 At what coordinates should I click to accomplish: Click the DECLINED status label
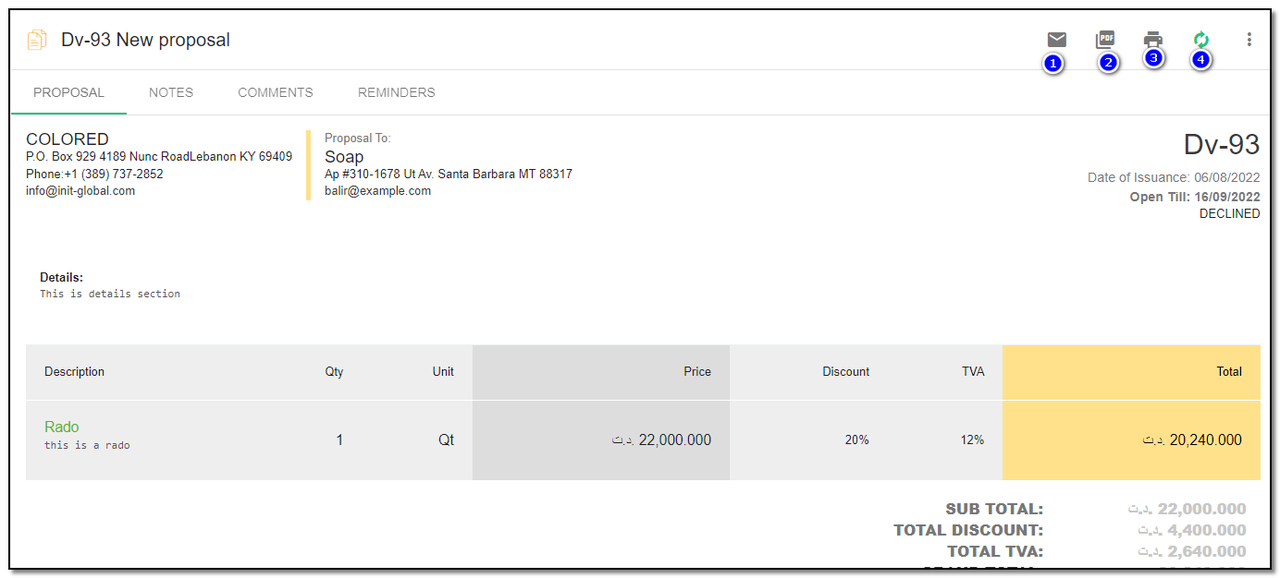click(1229, 214)
